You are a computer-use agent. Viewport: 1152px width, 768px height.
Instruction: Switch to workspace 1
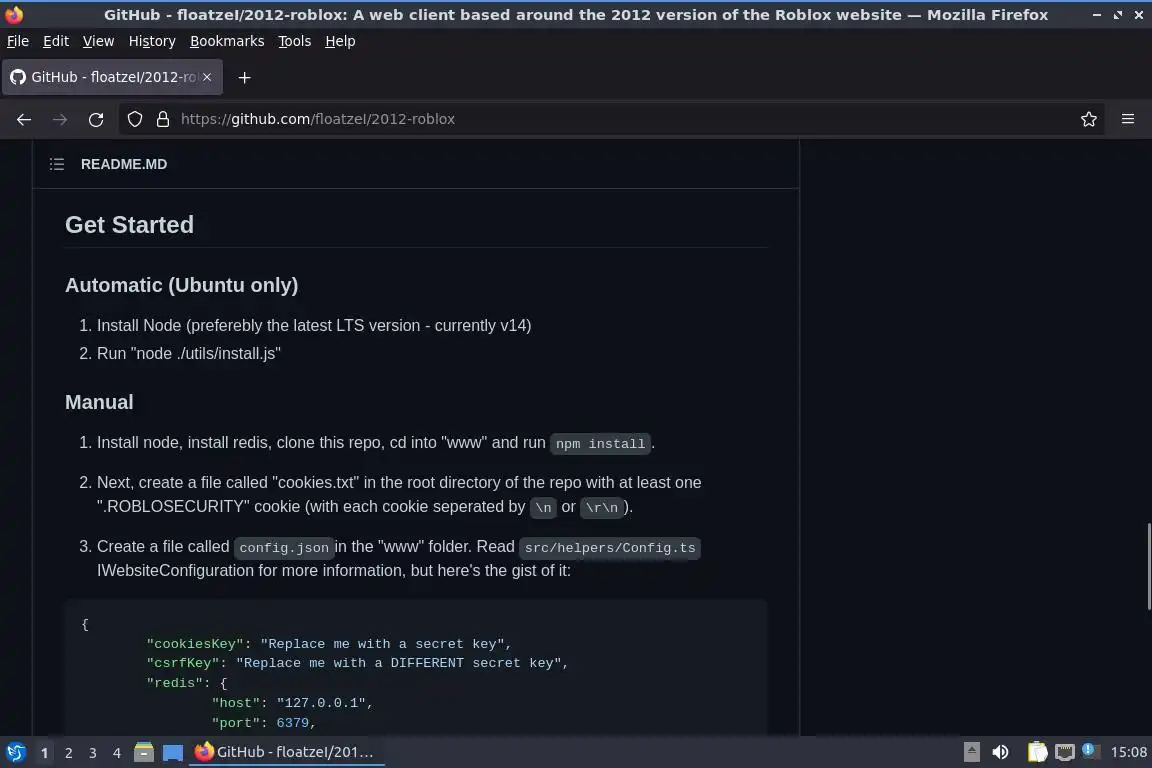tap(45, 753)
